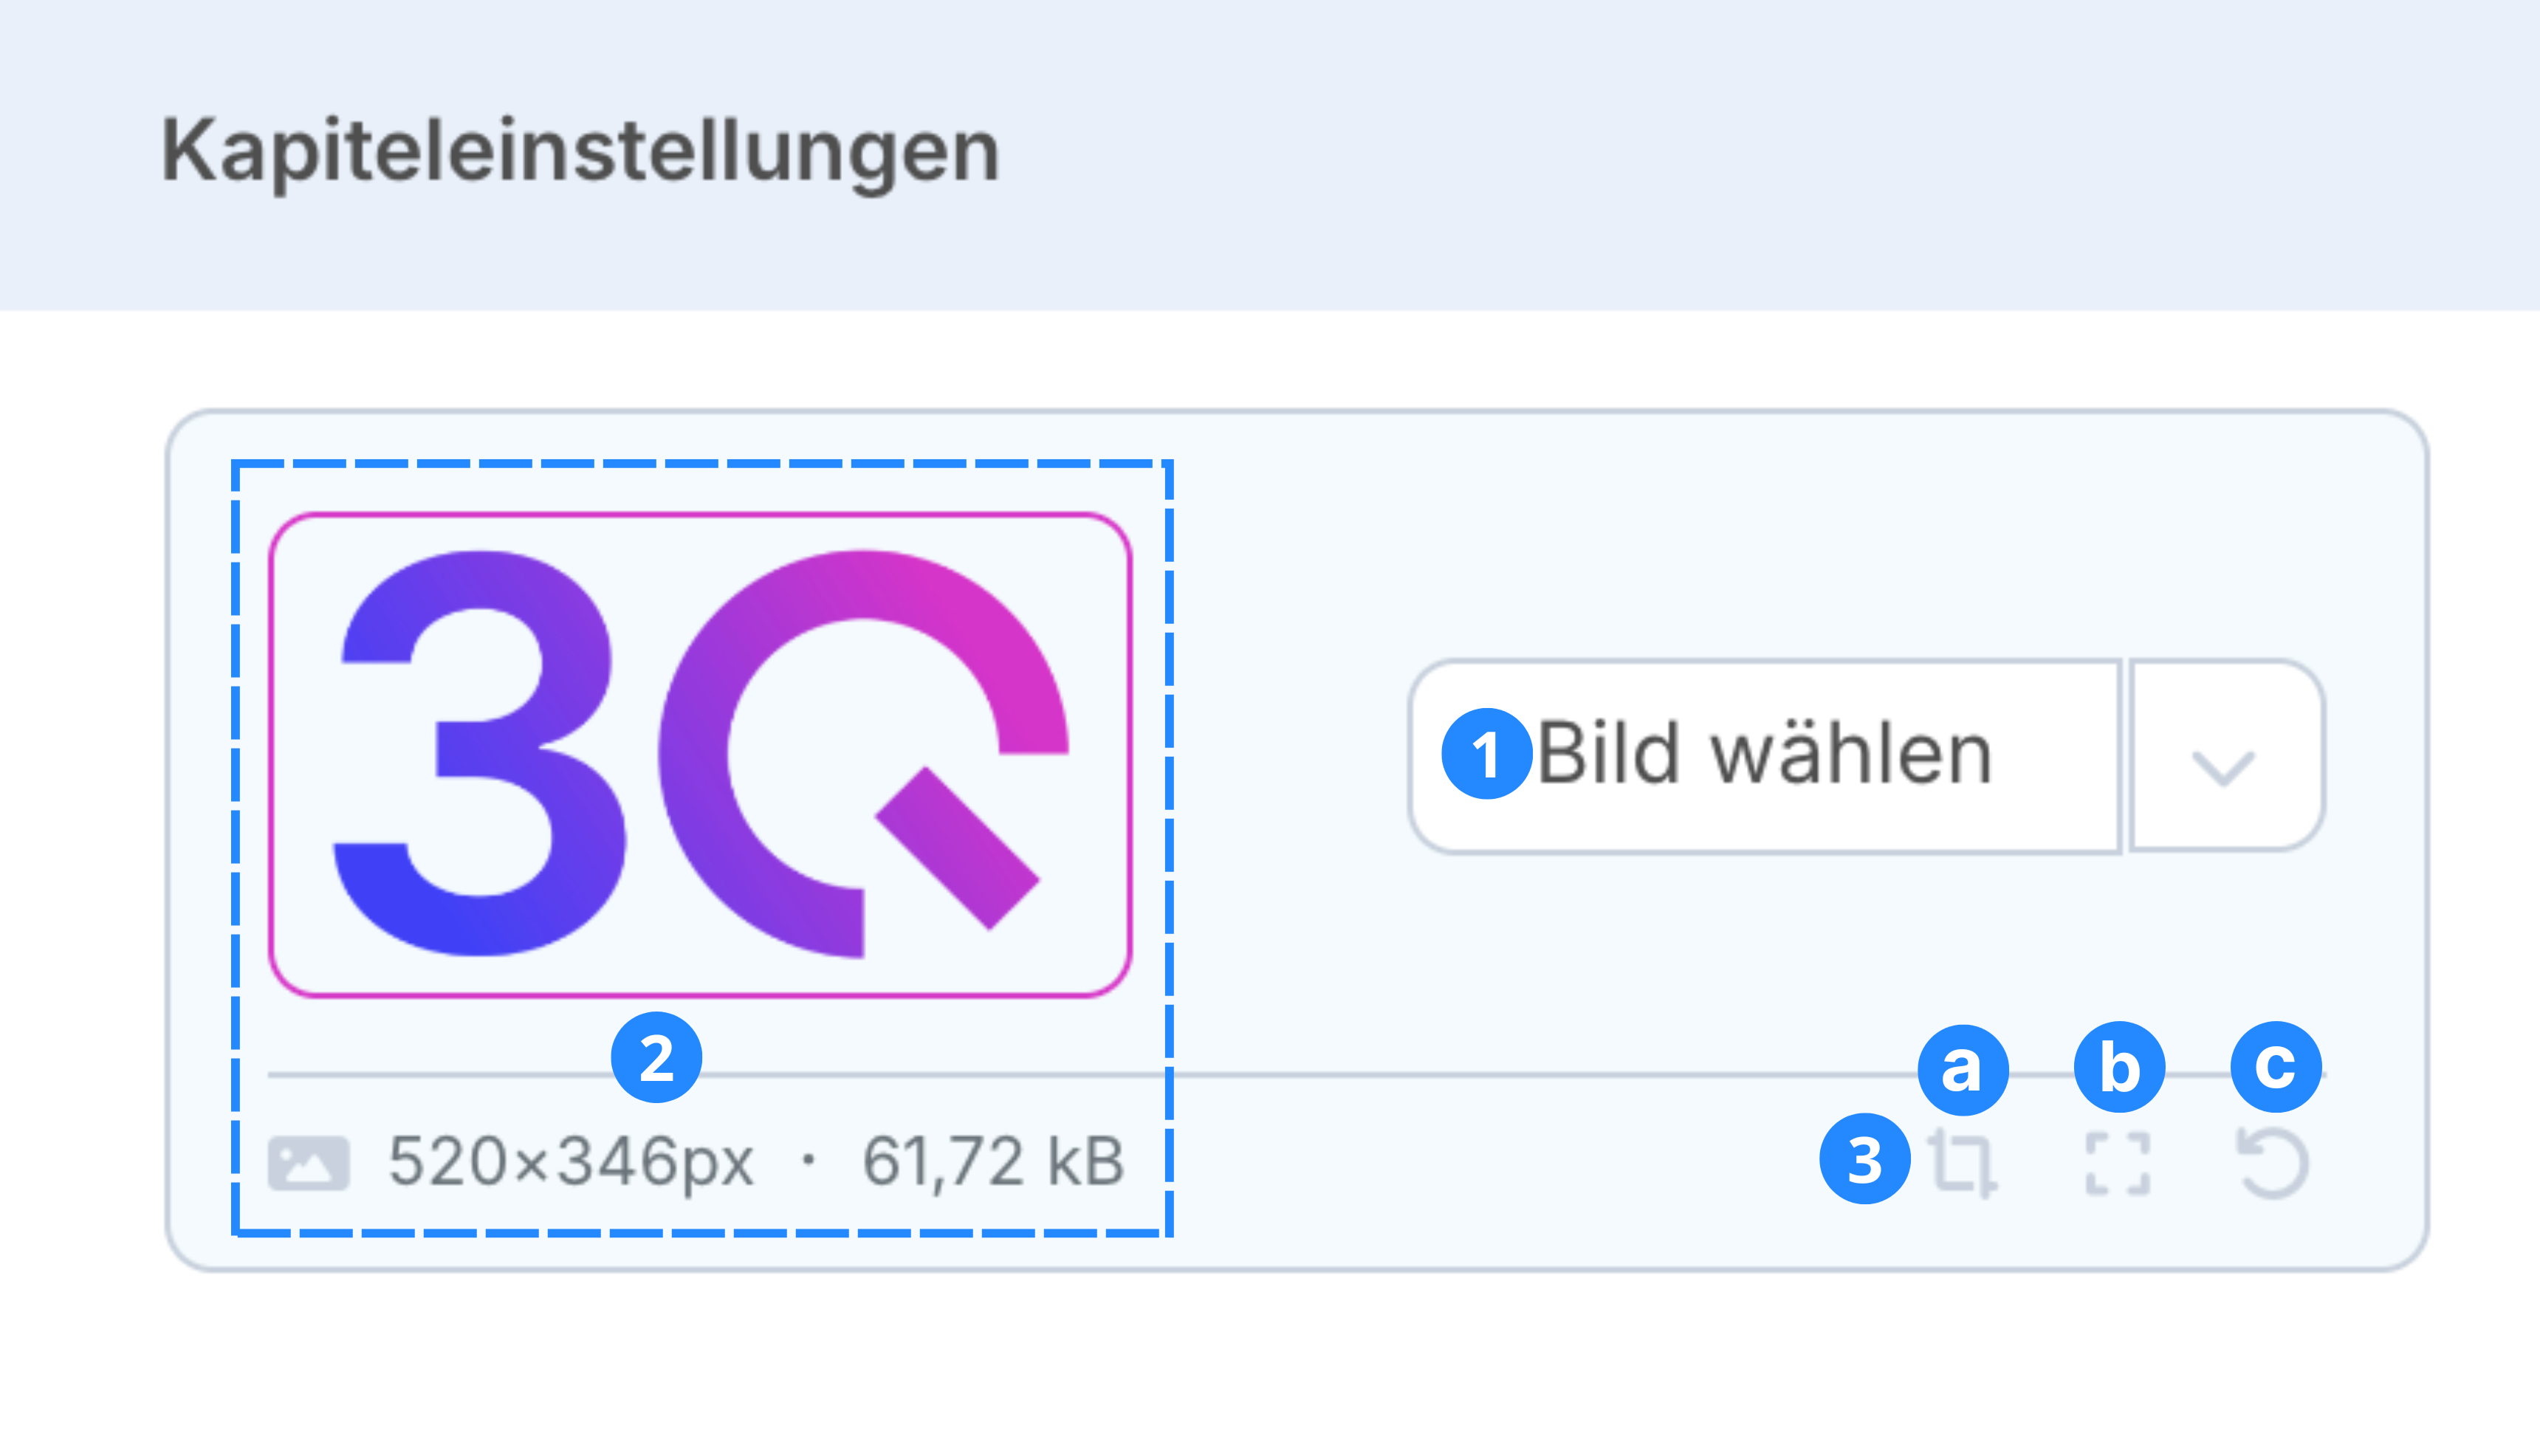Image resolution: width=2540 pixels, height=1456 pixels.
Task: Click the blue number 2 badge
Action: [656, 1058]
